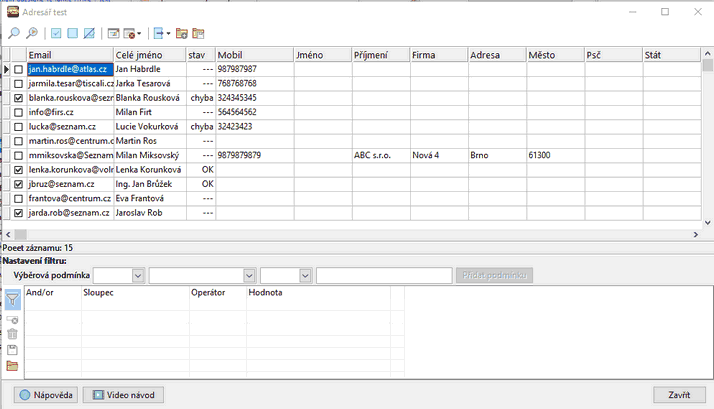Click the magnifier search icon in toolbar

pyautogui.click(x=14, y=33)
